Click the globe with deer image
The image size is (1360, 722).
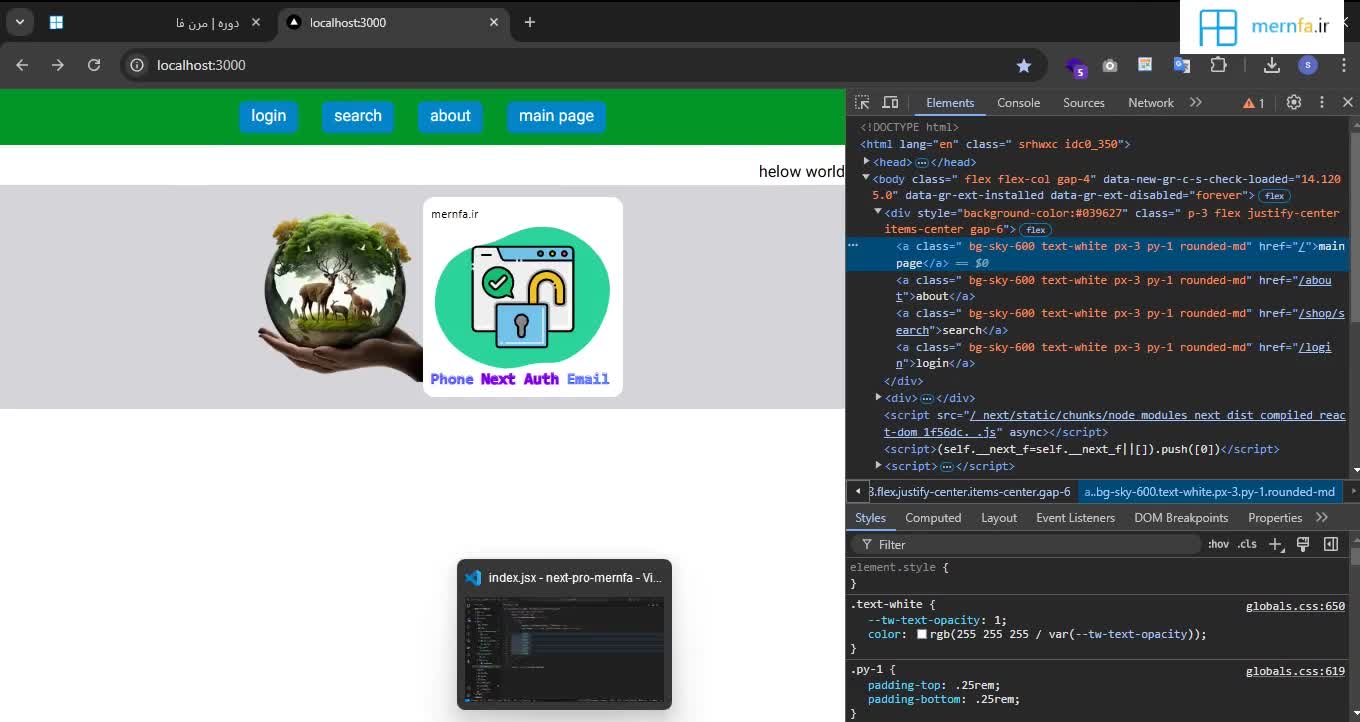340,297
